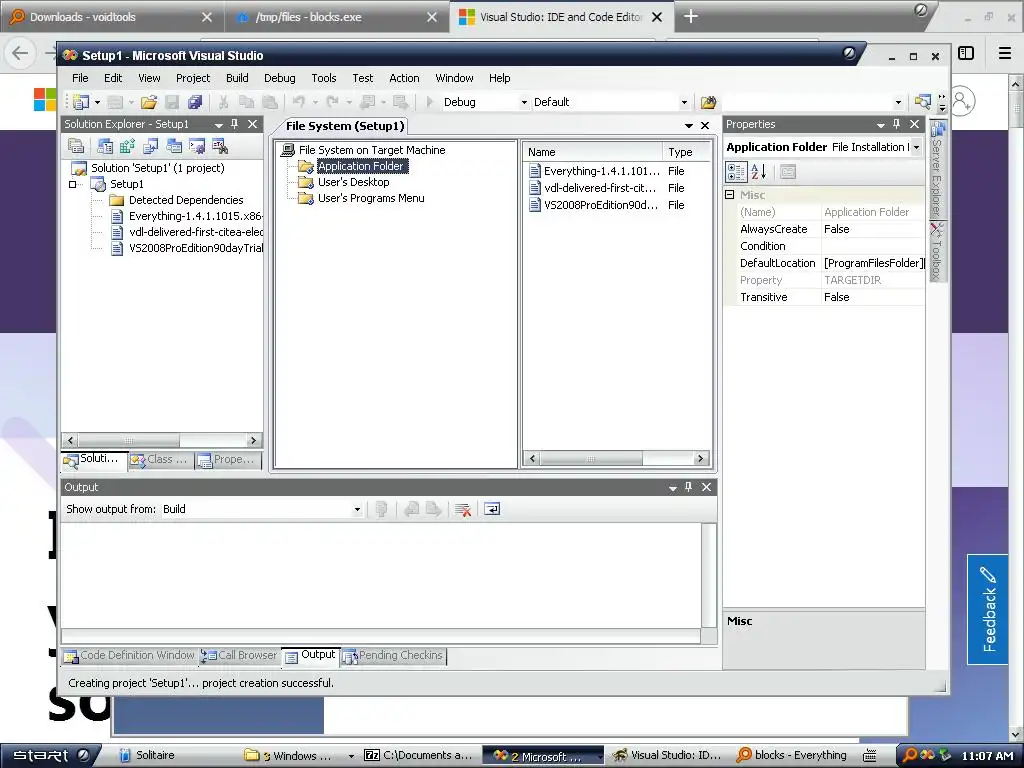Collapse the Misc category in Properties
The image size is (1024, 768).
(x=729, y=195)
